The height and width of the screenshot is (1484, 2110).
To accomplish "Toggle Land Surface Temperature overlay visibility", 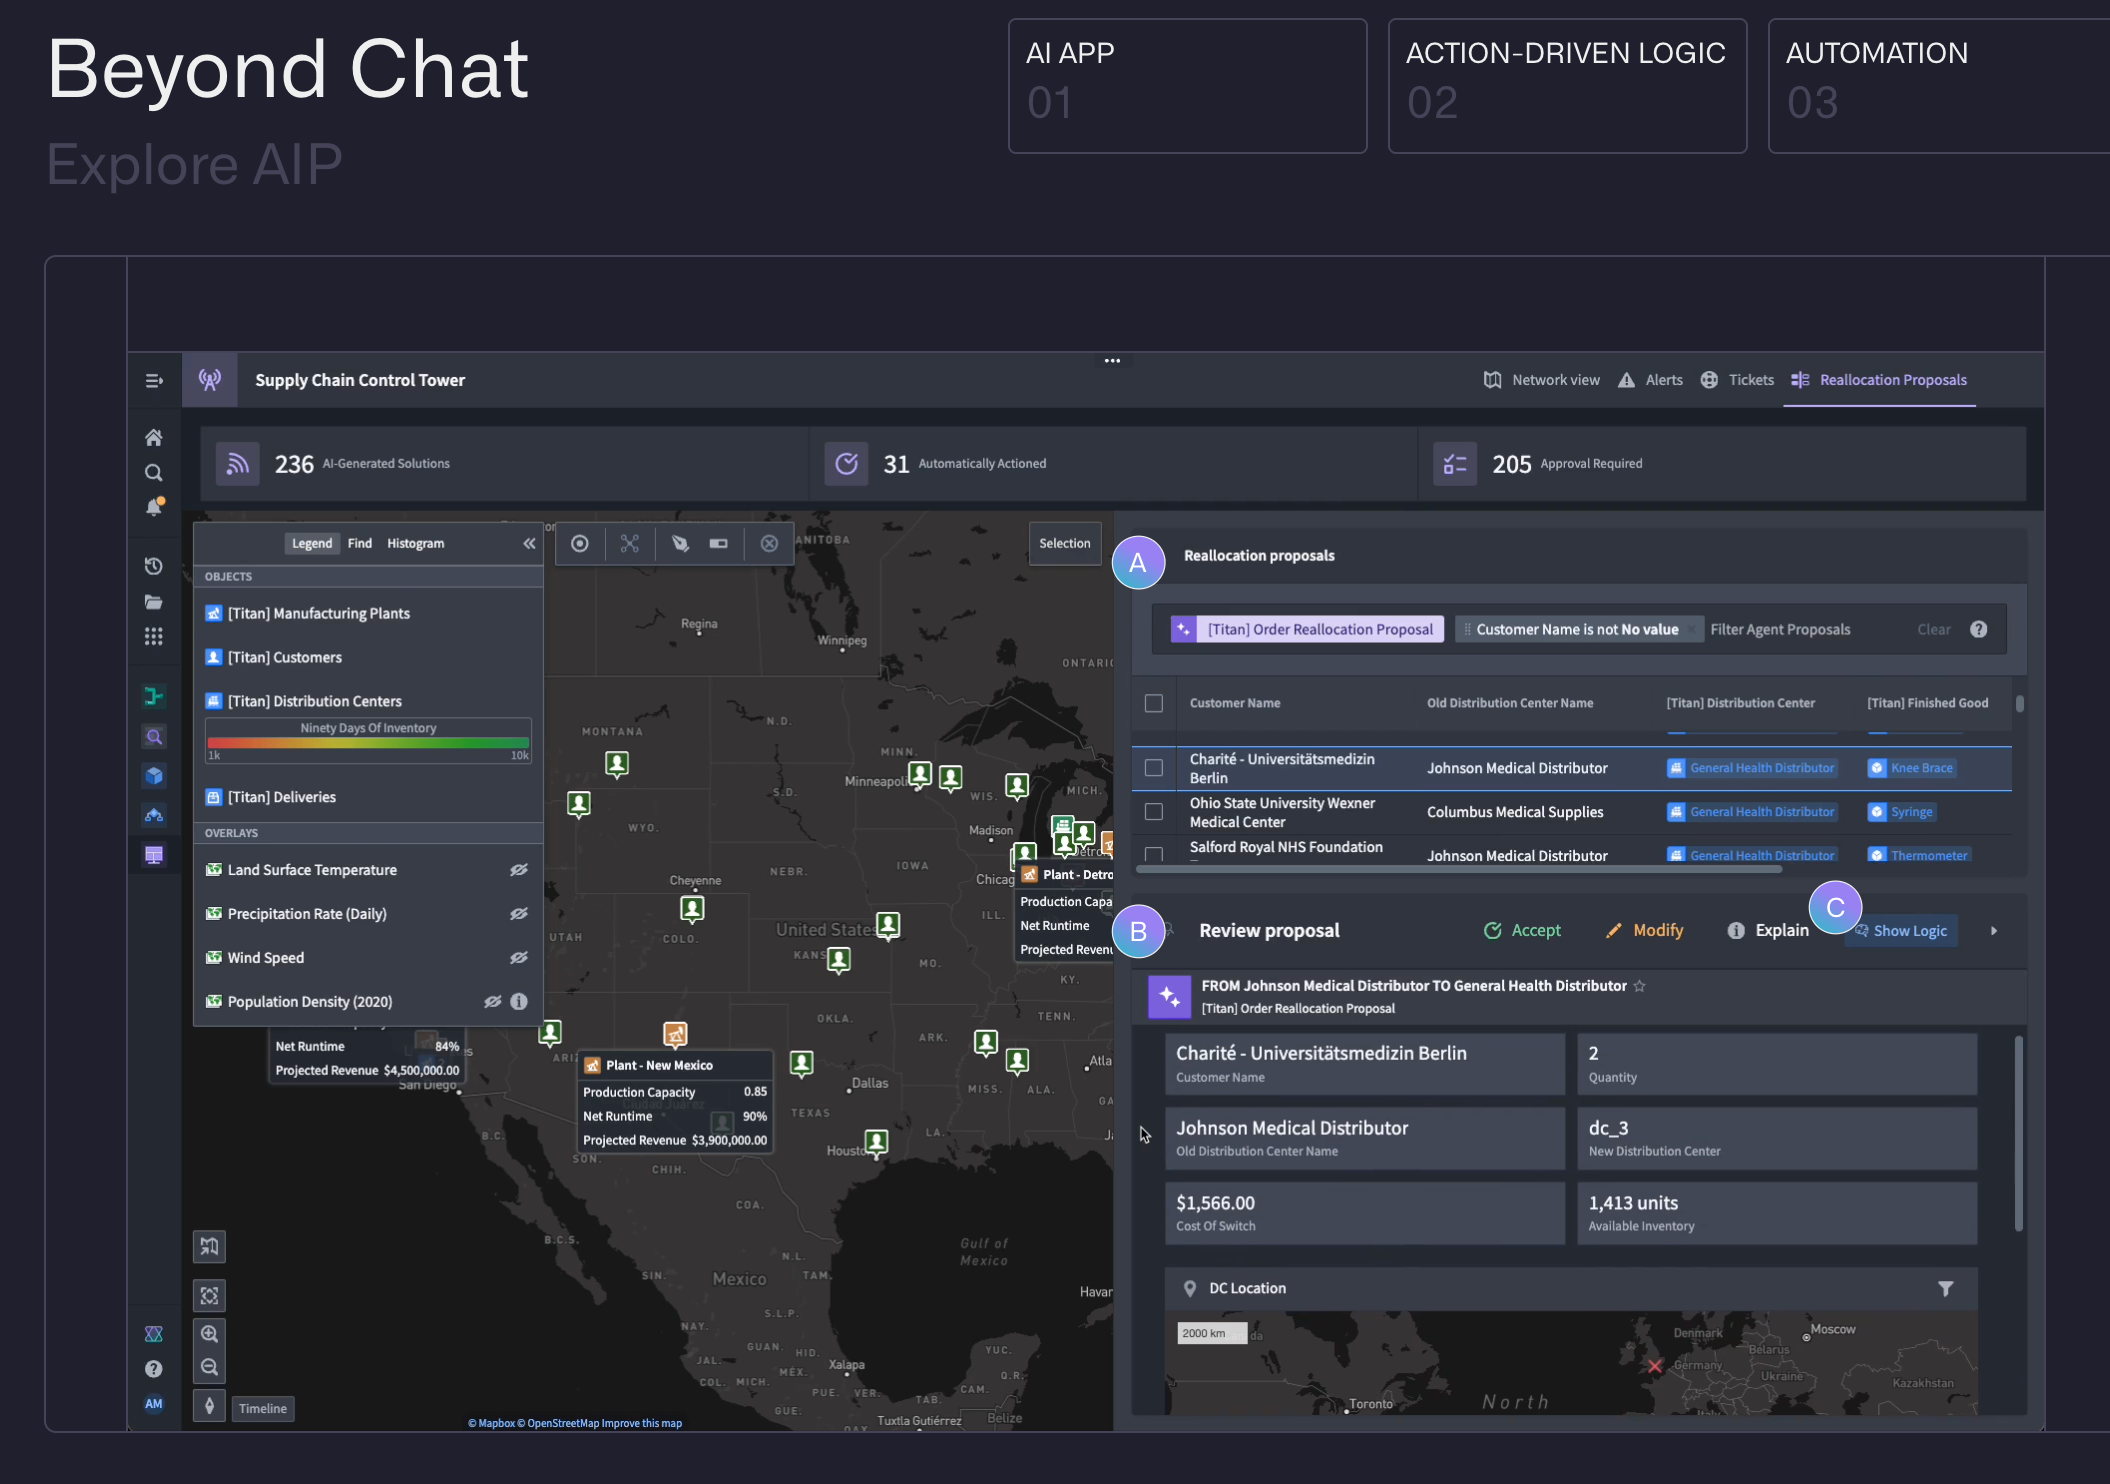I will click(x=518, y=870).
